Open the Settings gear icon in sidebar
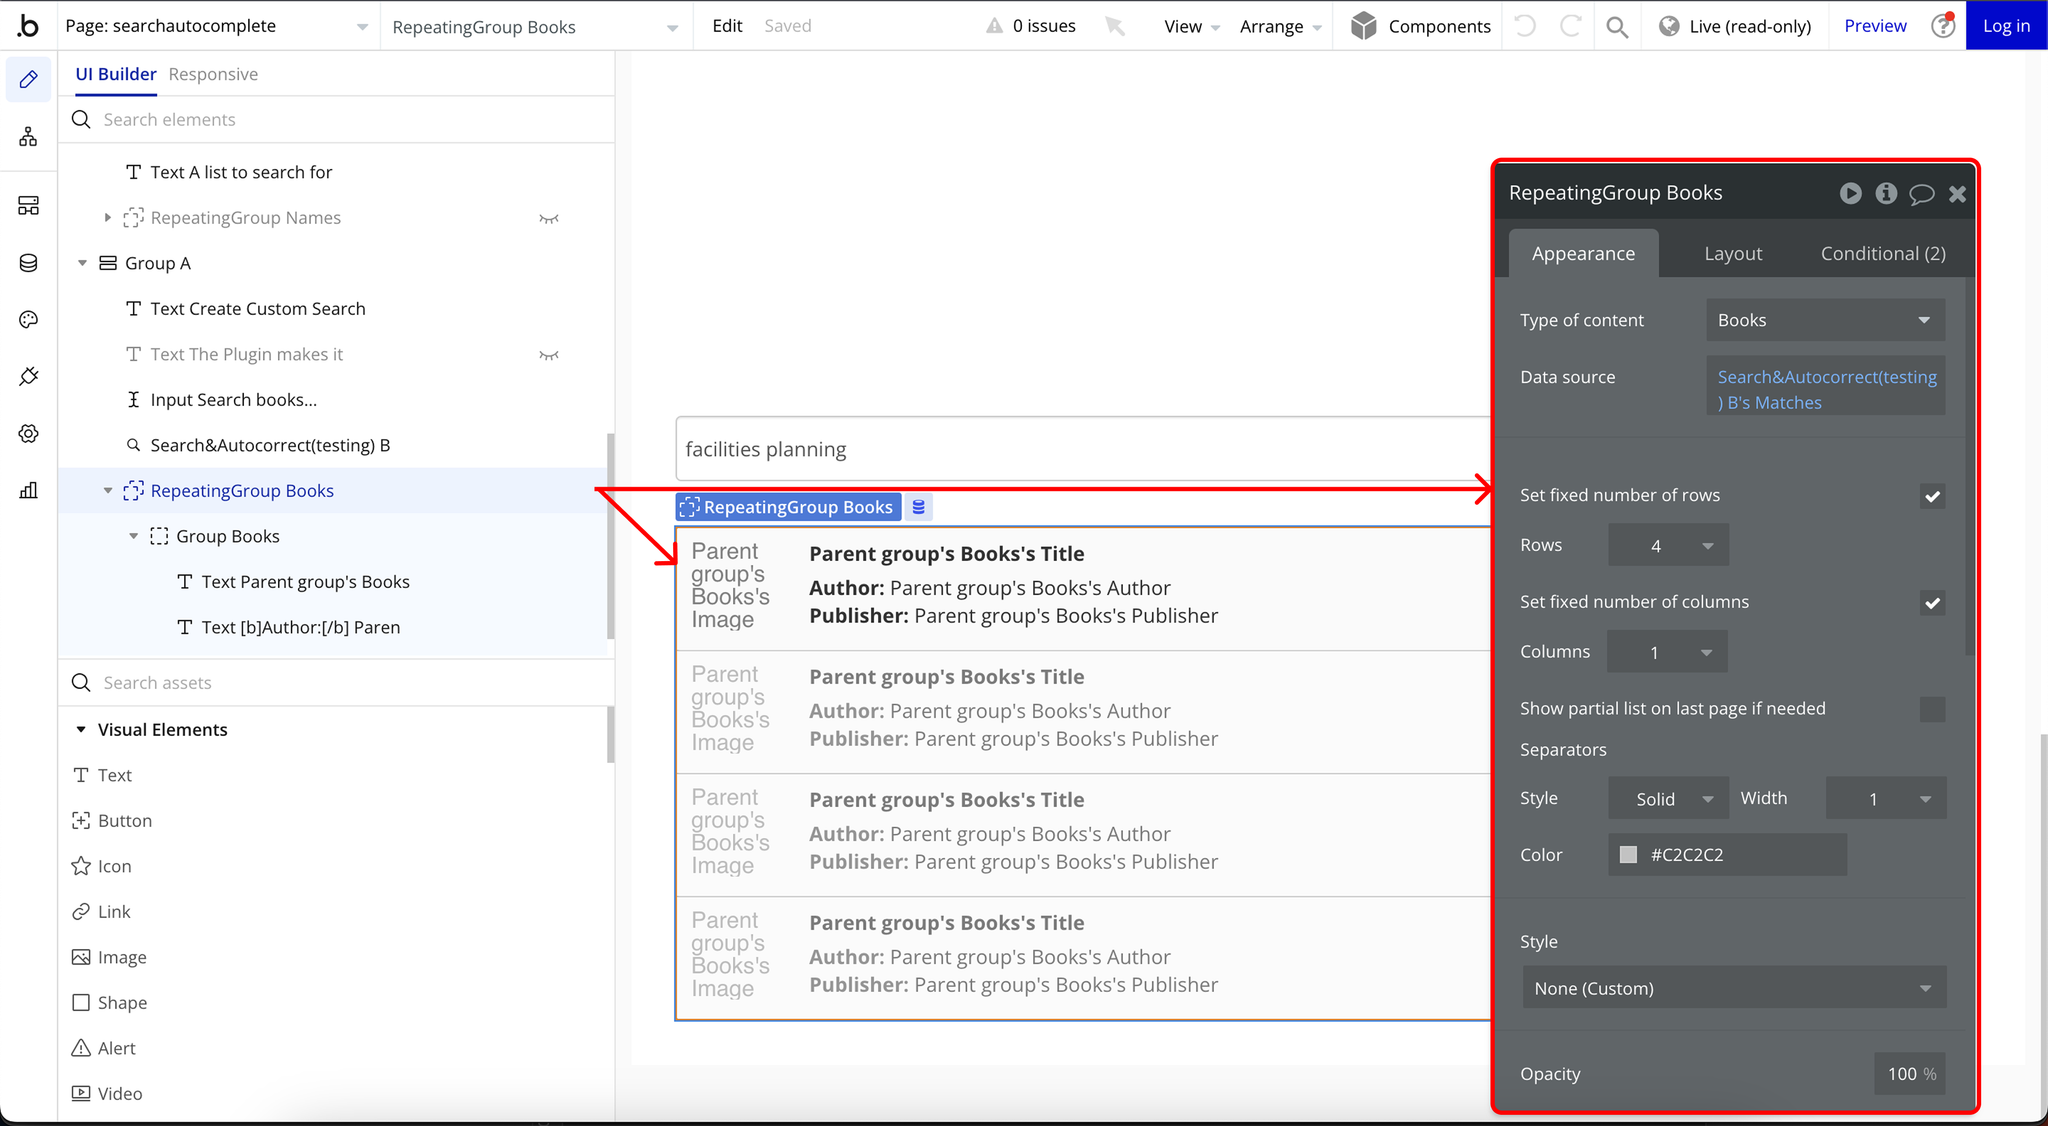Screen dimensions: 2048x1126 coord(28,434)
